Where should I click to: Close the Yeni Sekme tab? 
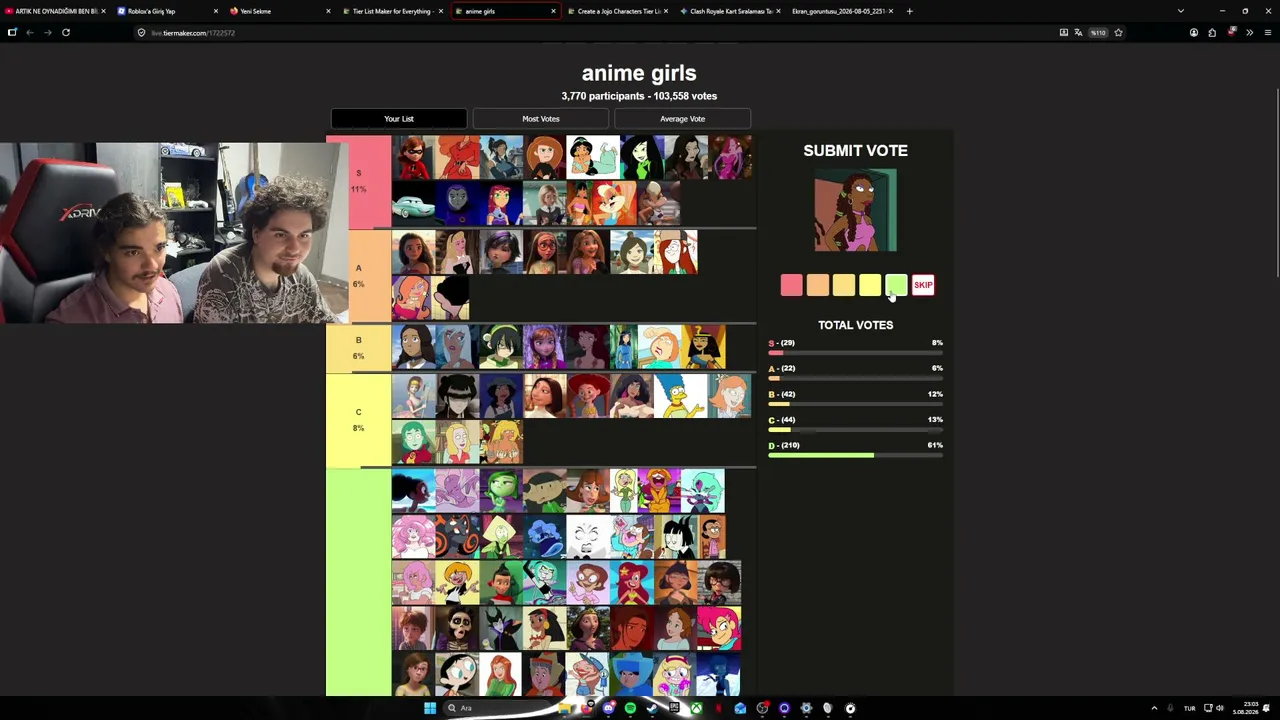(328, 11)
